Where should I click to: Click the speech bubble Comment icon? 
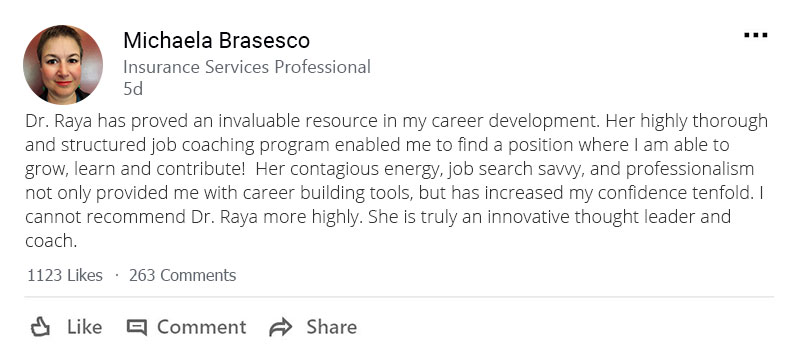137,327
